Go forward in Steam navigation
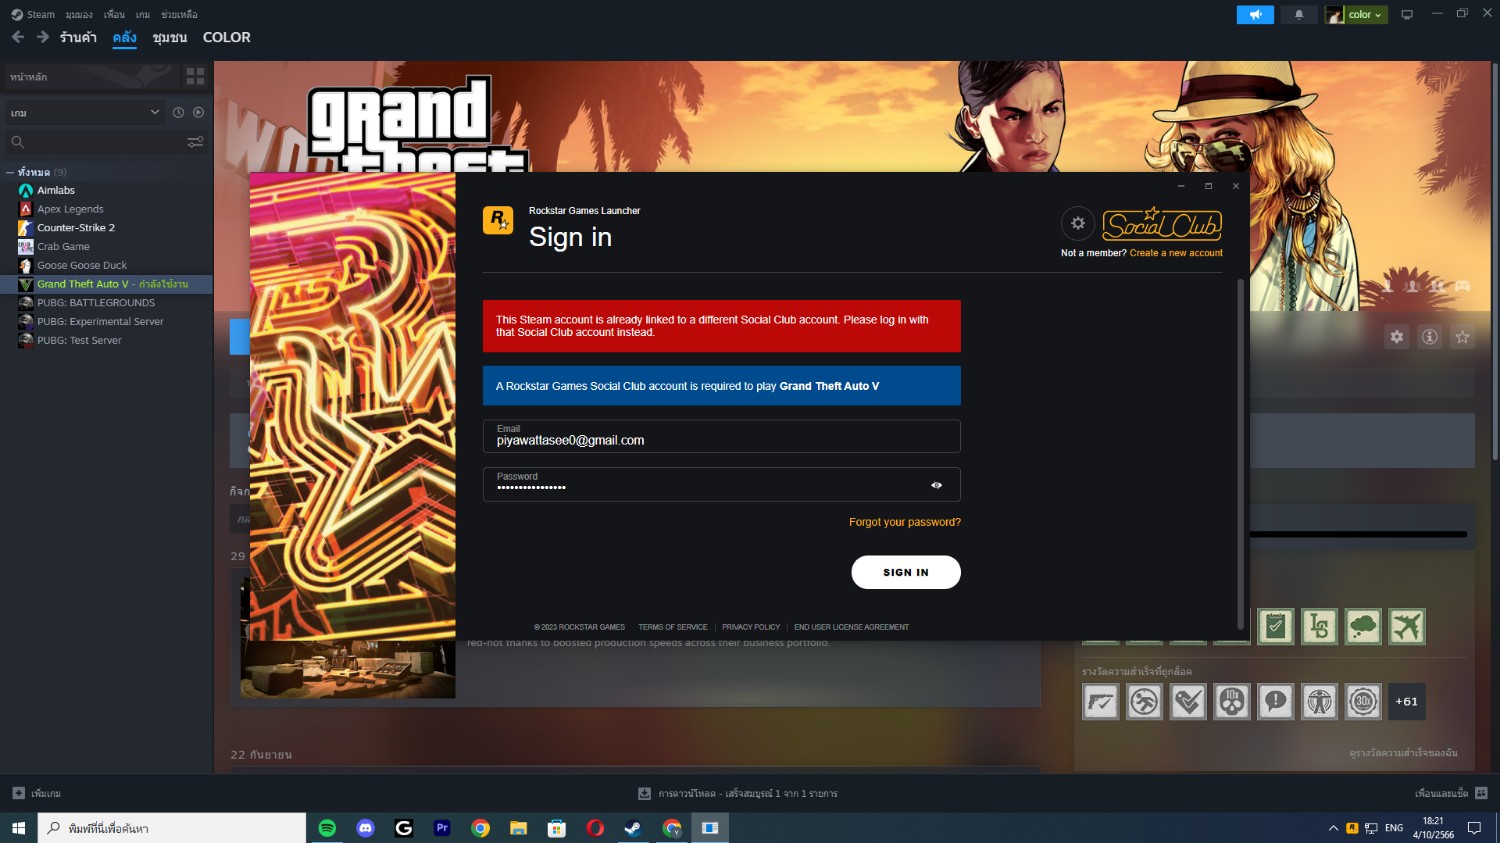Viewport: 1500px width, 843px height. [x=43, y=37]
